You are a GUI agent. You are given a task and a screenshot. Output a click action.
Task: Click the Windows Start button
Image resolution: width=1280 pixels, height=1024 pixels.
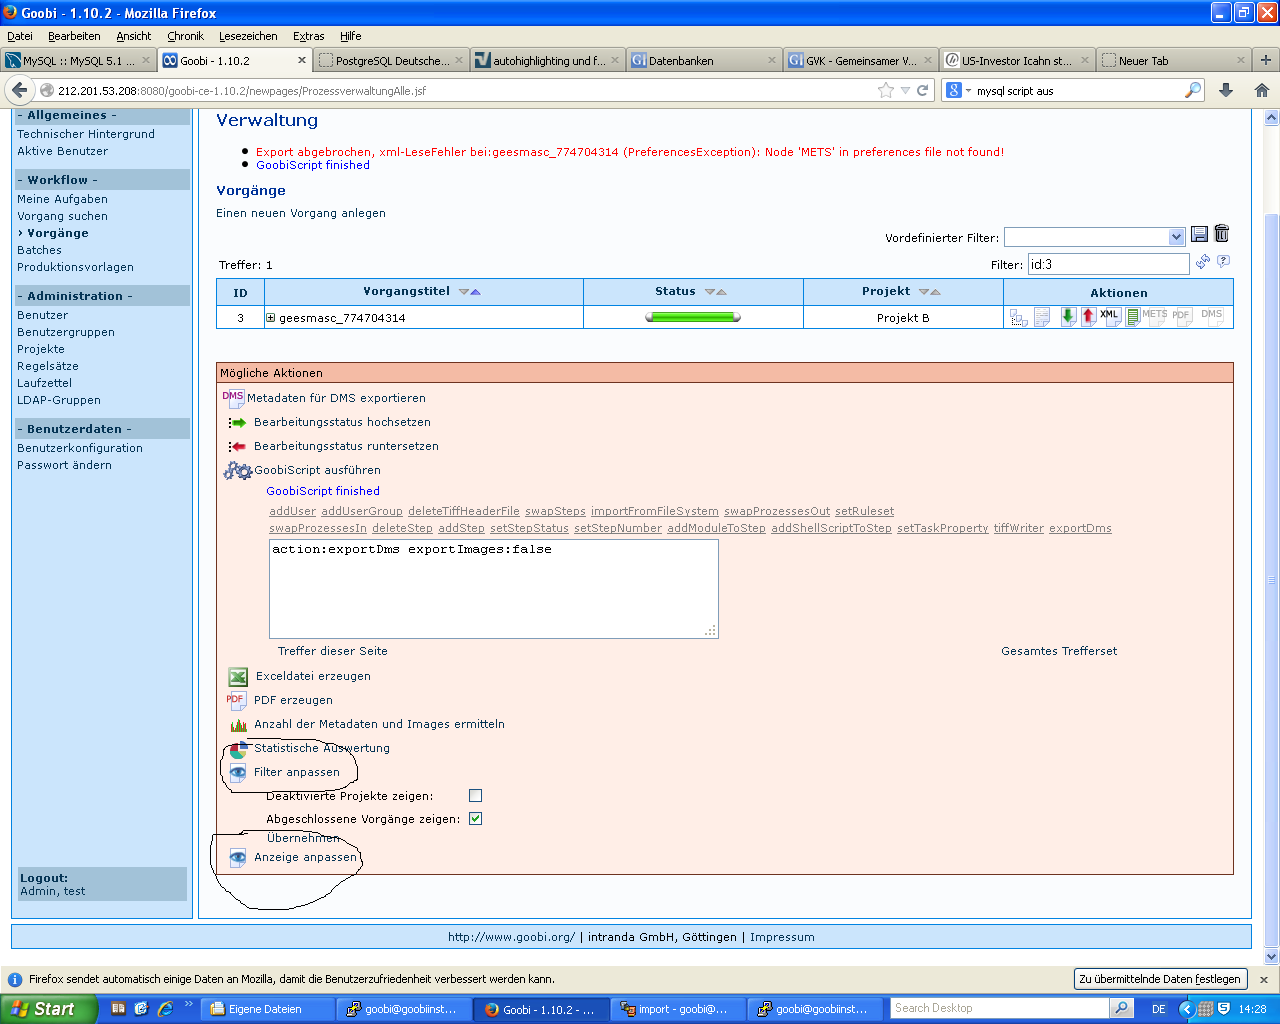tap(48, 1009)
